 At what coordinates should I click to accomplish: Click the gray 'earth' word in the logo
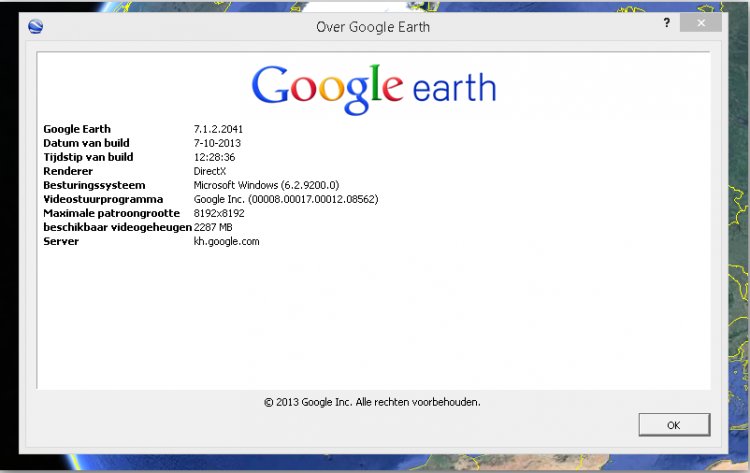point(451,88)
